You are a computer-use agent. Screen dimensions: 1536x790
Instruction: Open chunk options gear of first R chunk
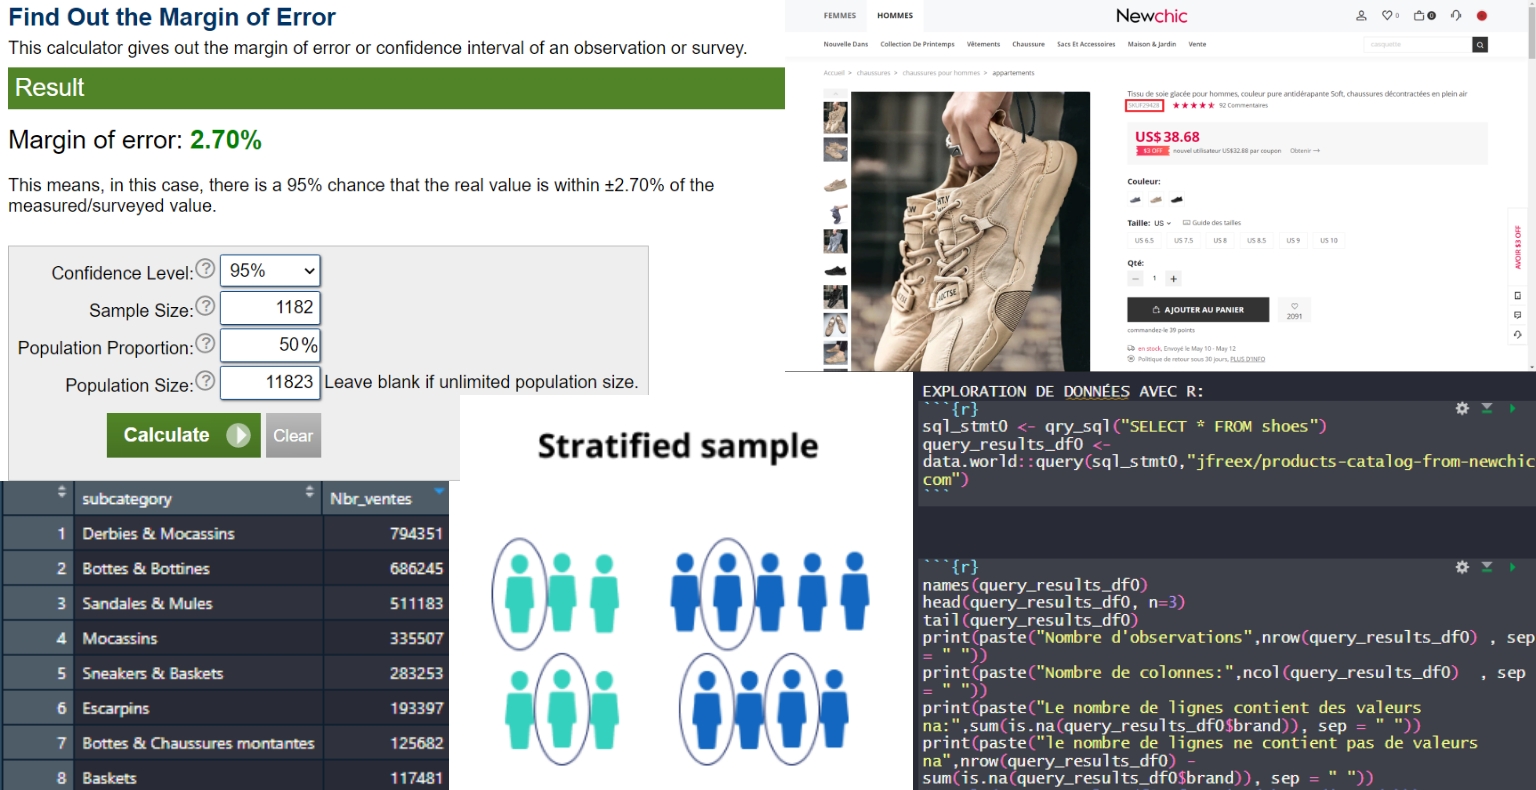(1462, 409)
